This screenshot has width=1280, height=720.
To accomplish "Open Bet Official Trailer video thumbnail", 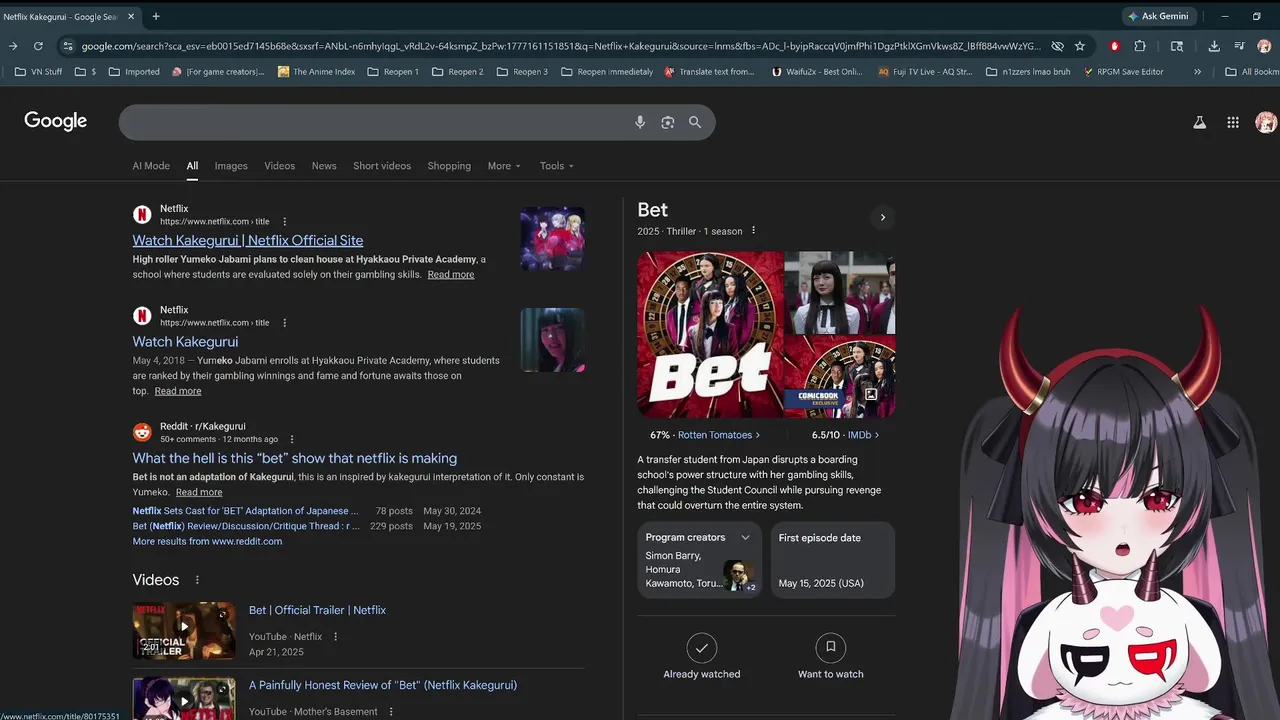I will click(x=184, y=630).
